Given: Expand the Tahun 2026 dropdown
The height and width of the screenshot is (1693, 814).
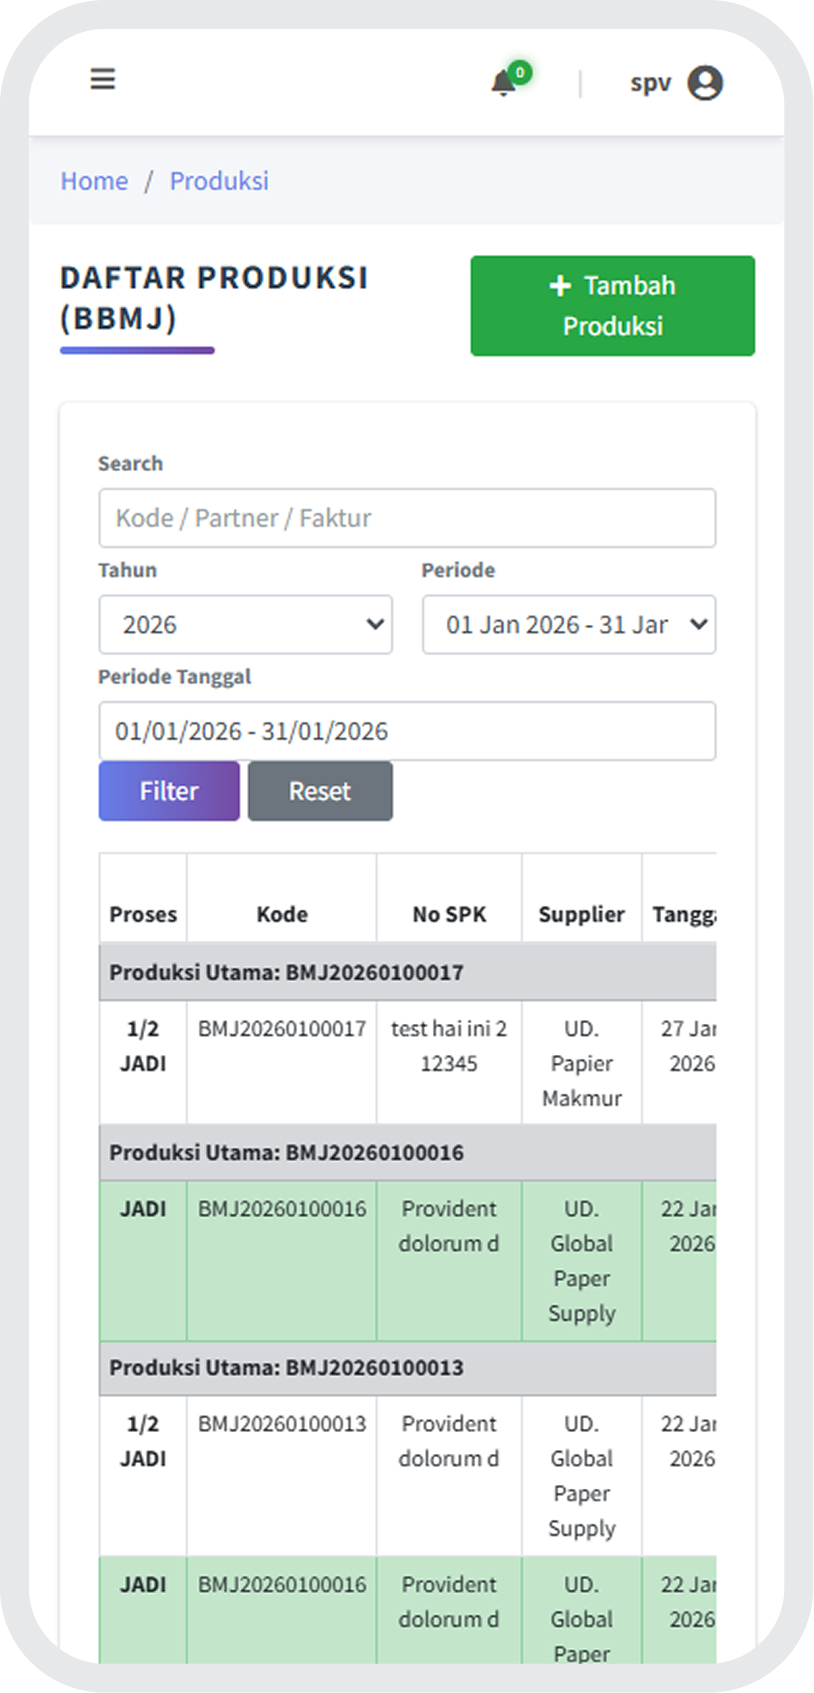Looking at the screenshot, I should click(x=245, y=625).
